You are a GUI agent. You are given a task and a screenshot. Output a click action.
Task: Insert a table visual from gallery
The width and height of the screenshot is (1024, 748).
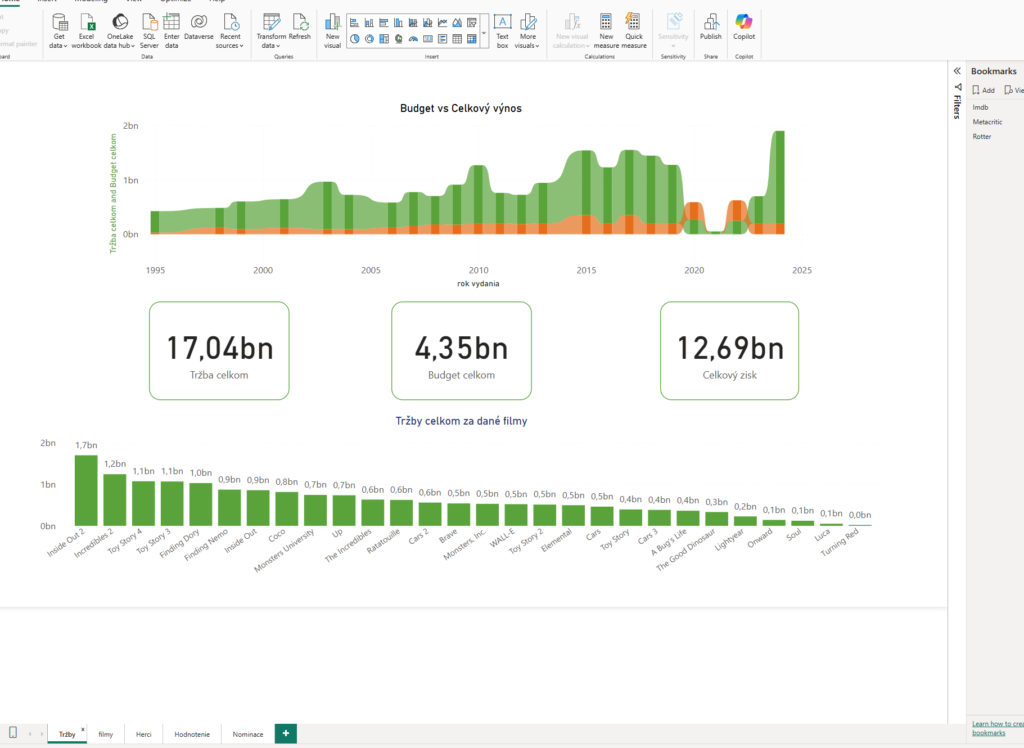point(457,39)
